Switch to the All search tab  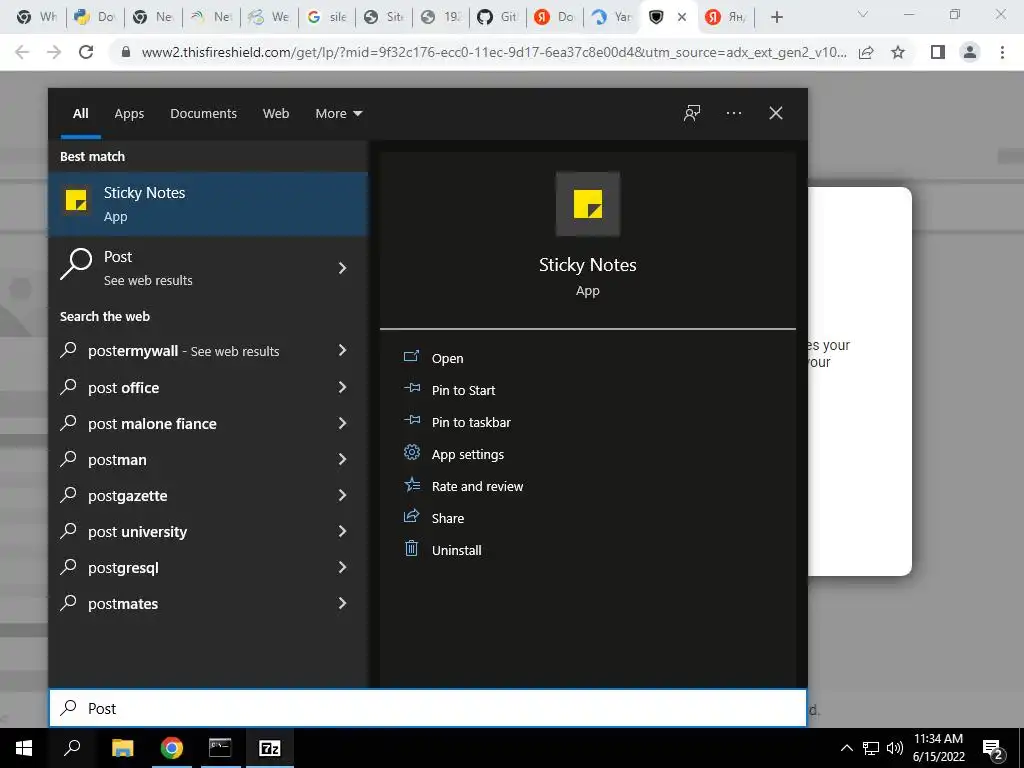[80, 113]
